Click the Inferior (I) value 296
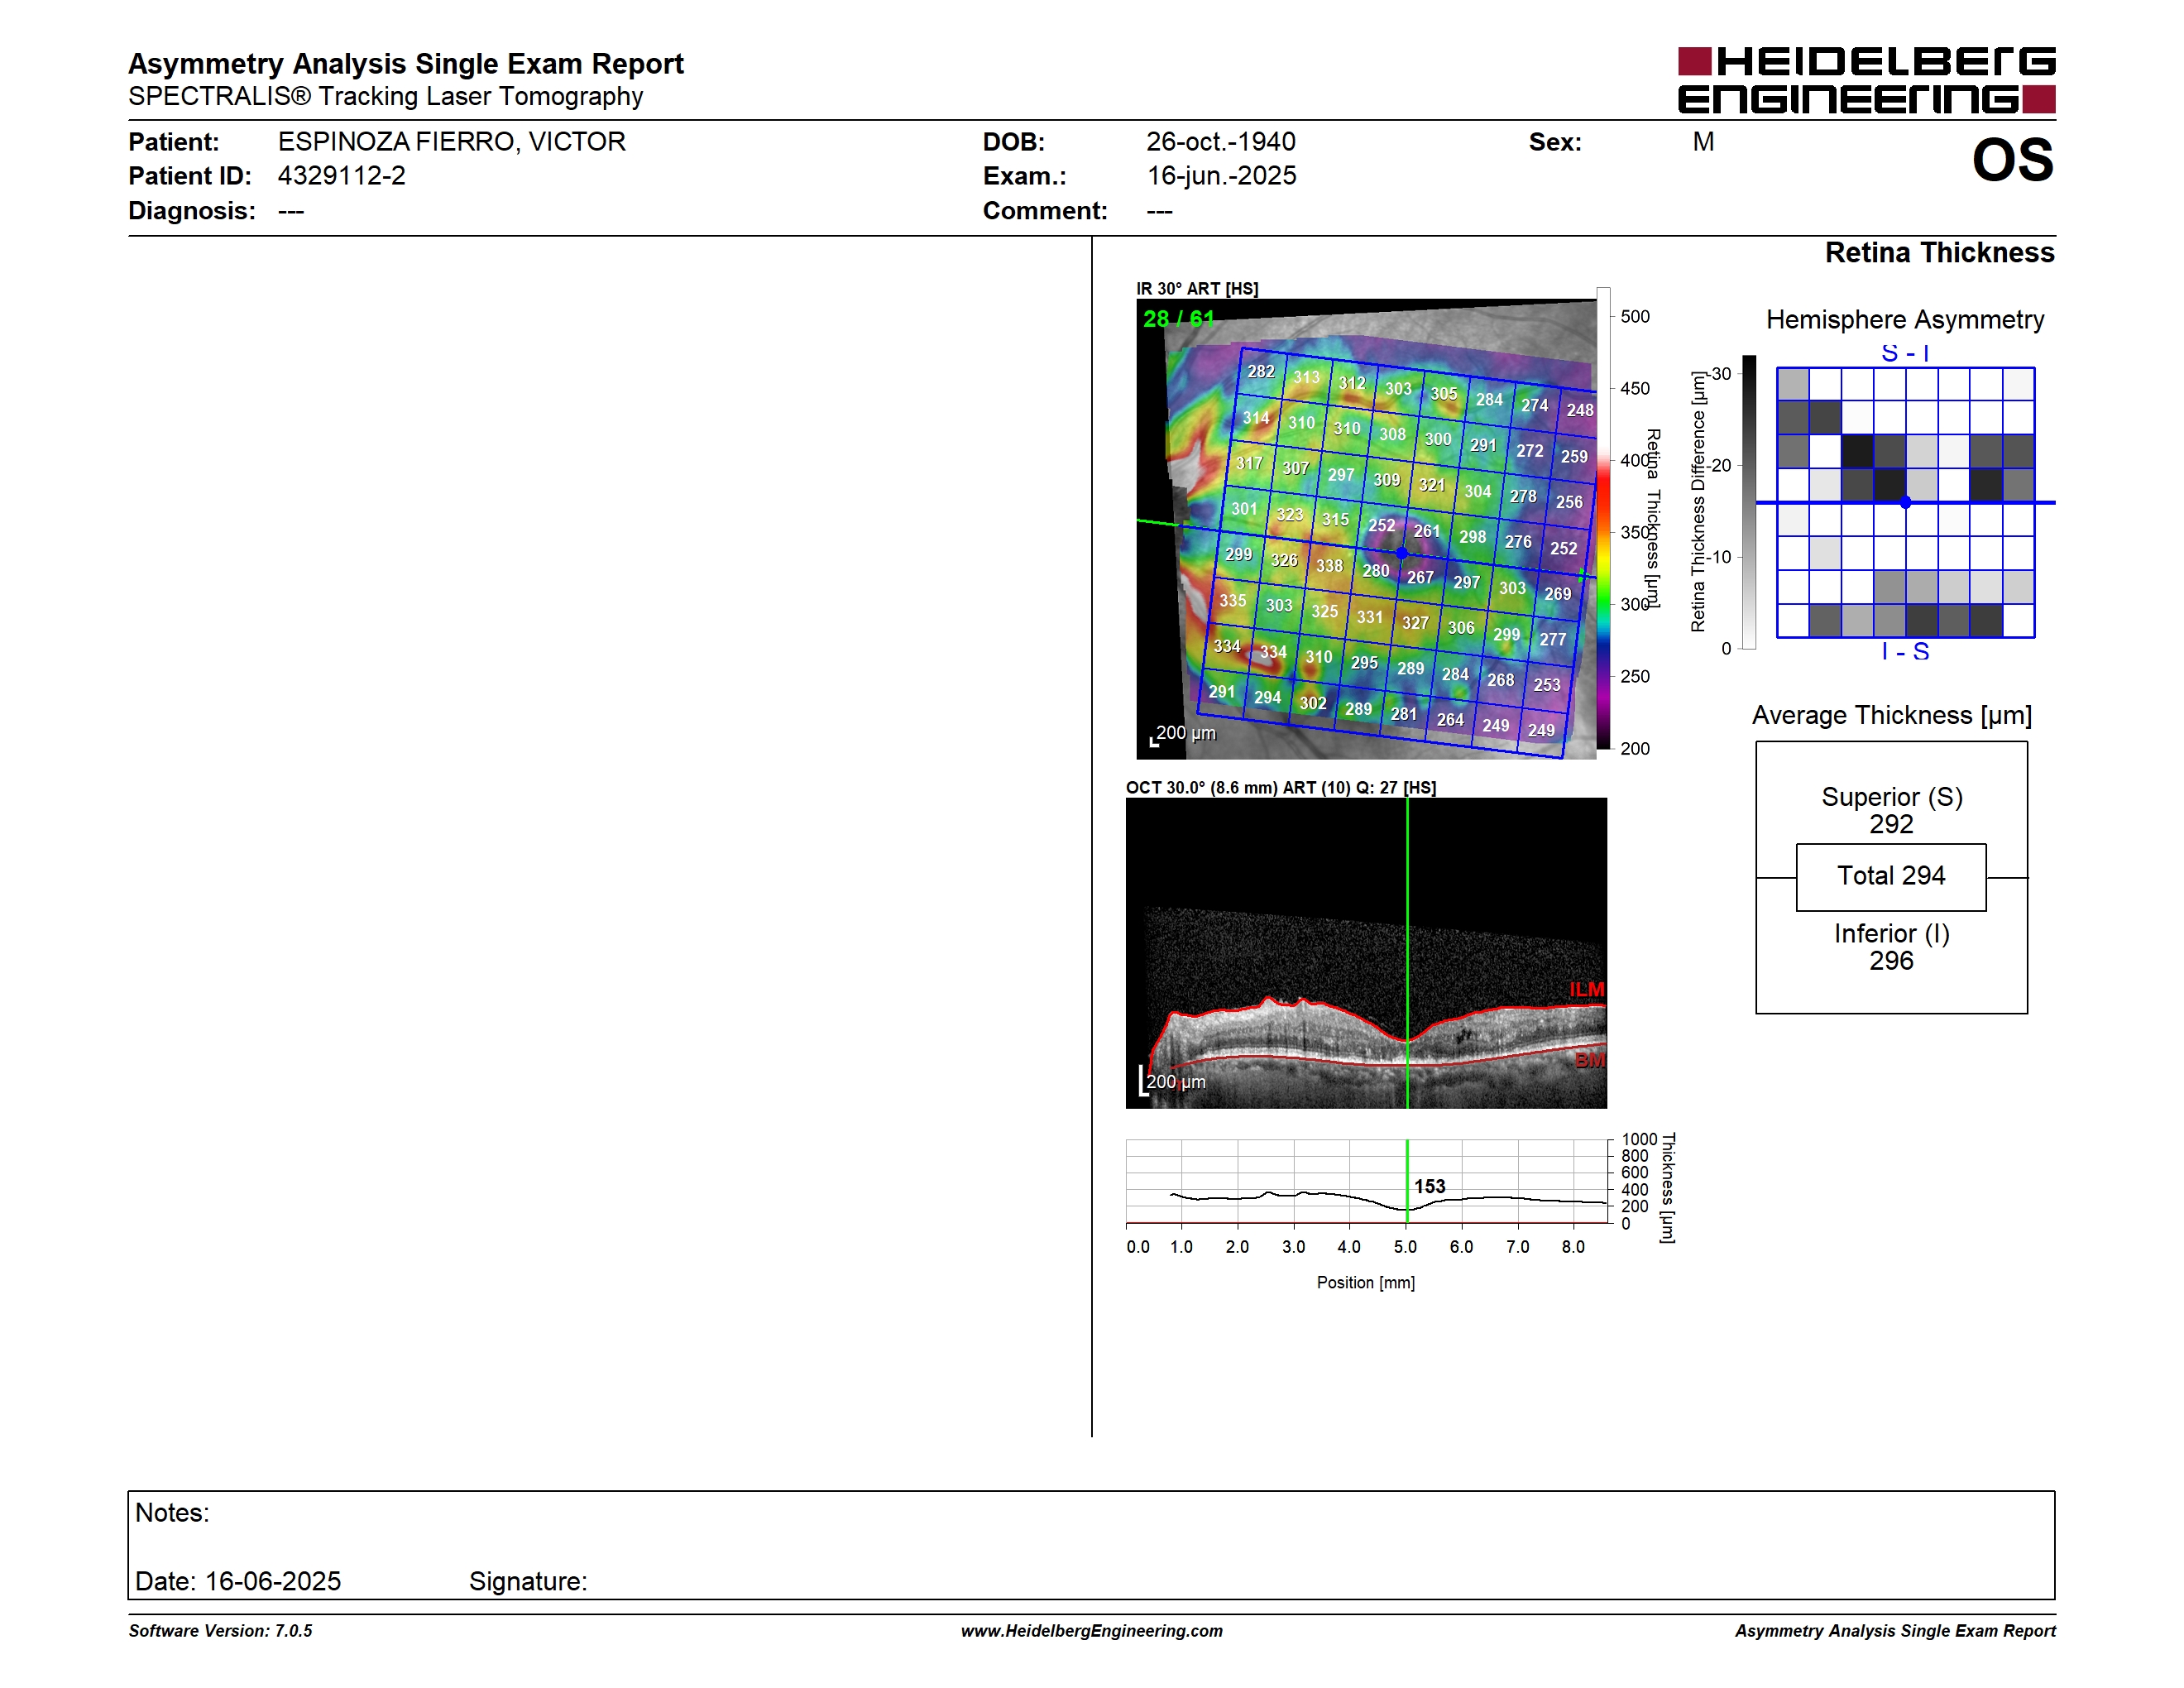The image size is (2184, 1688). click(x=1891, y=961)
